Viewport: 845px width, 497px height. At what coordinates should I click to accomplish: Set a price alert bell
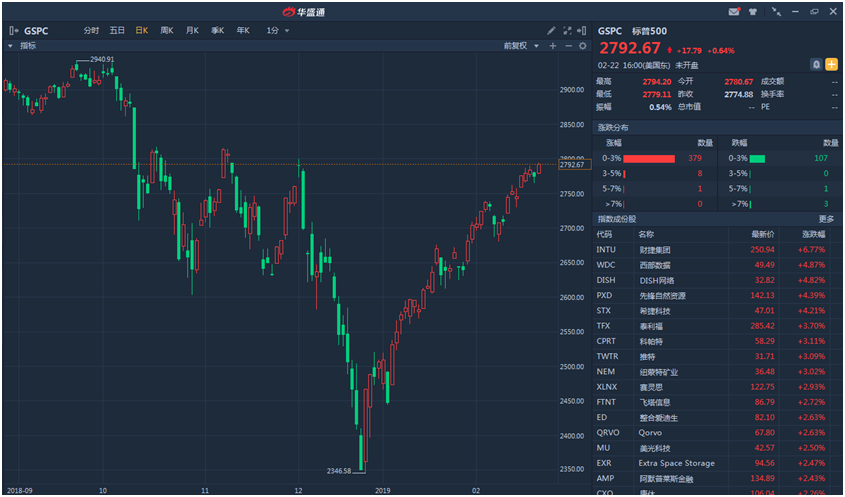click(817, 64)
